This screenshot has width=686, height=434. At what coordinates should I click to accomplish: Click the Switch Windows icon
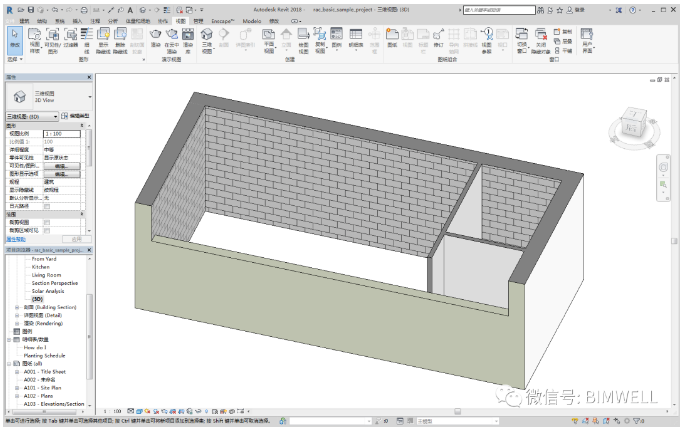pos(522,35)
